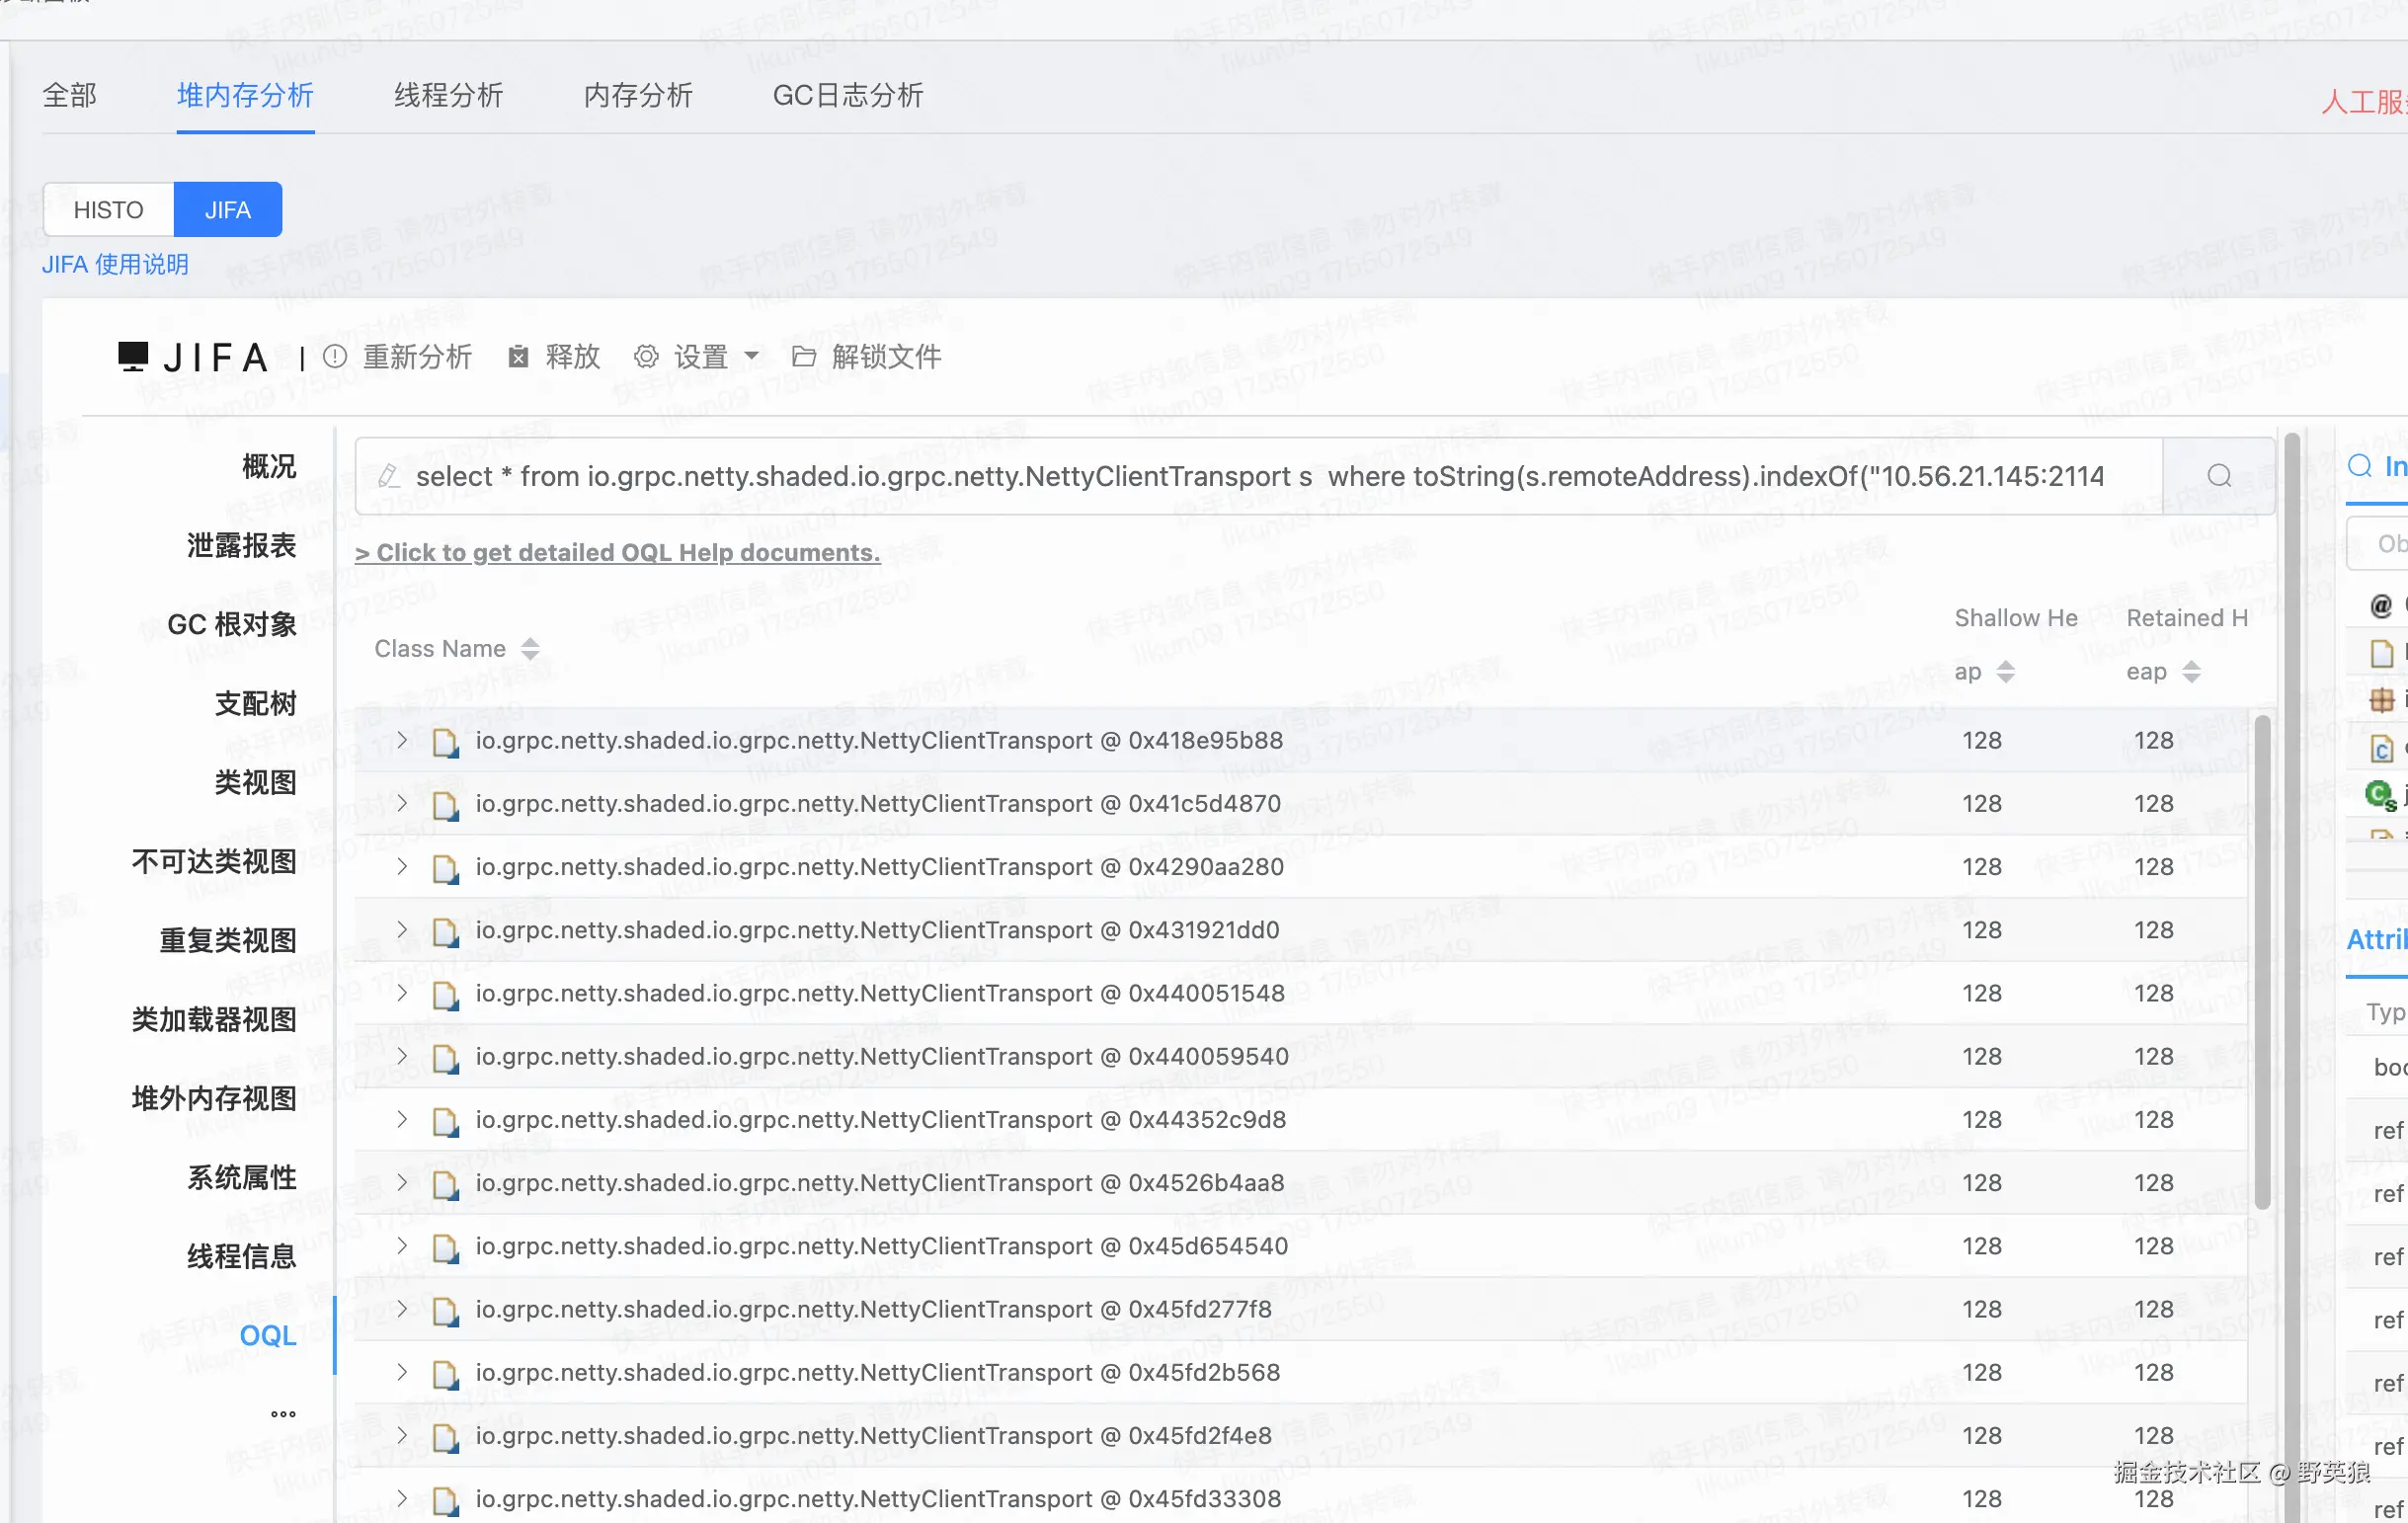Select 支配树 in the sidebar menu
The height and width of the screenshot is (1523, 2408).
256,704
